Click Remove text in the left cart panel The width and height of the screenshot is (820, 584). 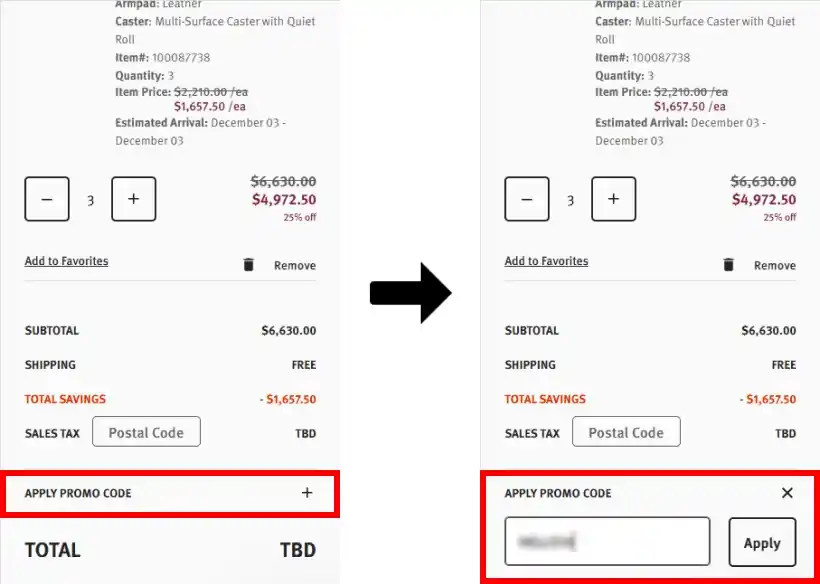click(x=295, y=266)
